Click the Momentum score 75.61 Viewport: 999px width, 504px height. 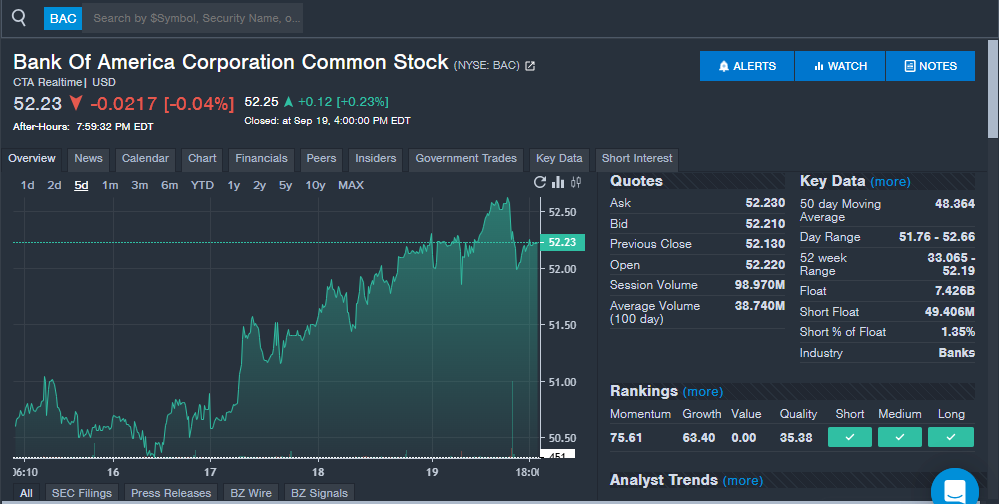point(626,438)
